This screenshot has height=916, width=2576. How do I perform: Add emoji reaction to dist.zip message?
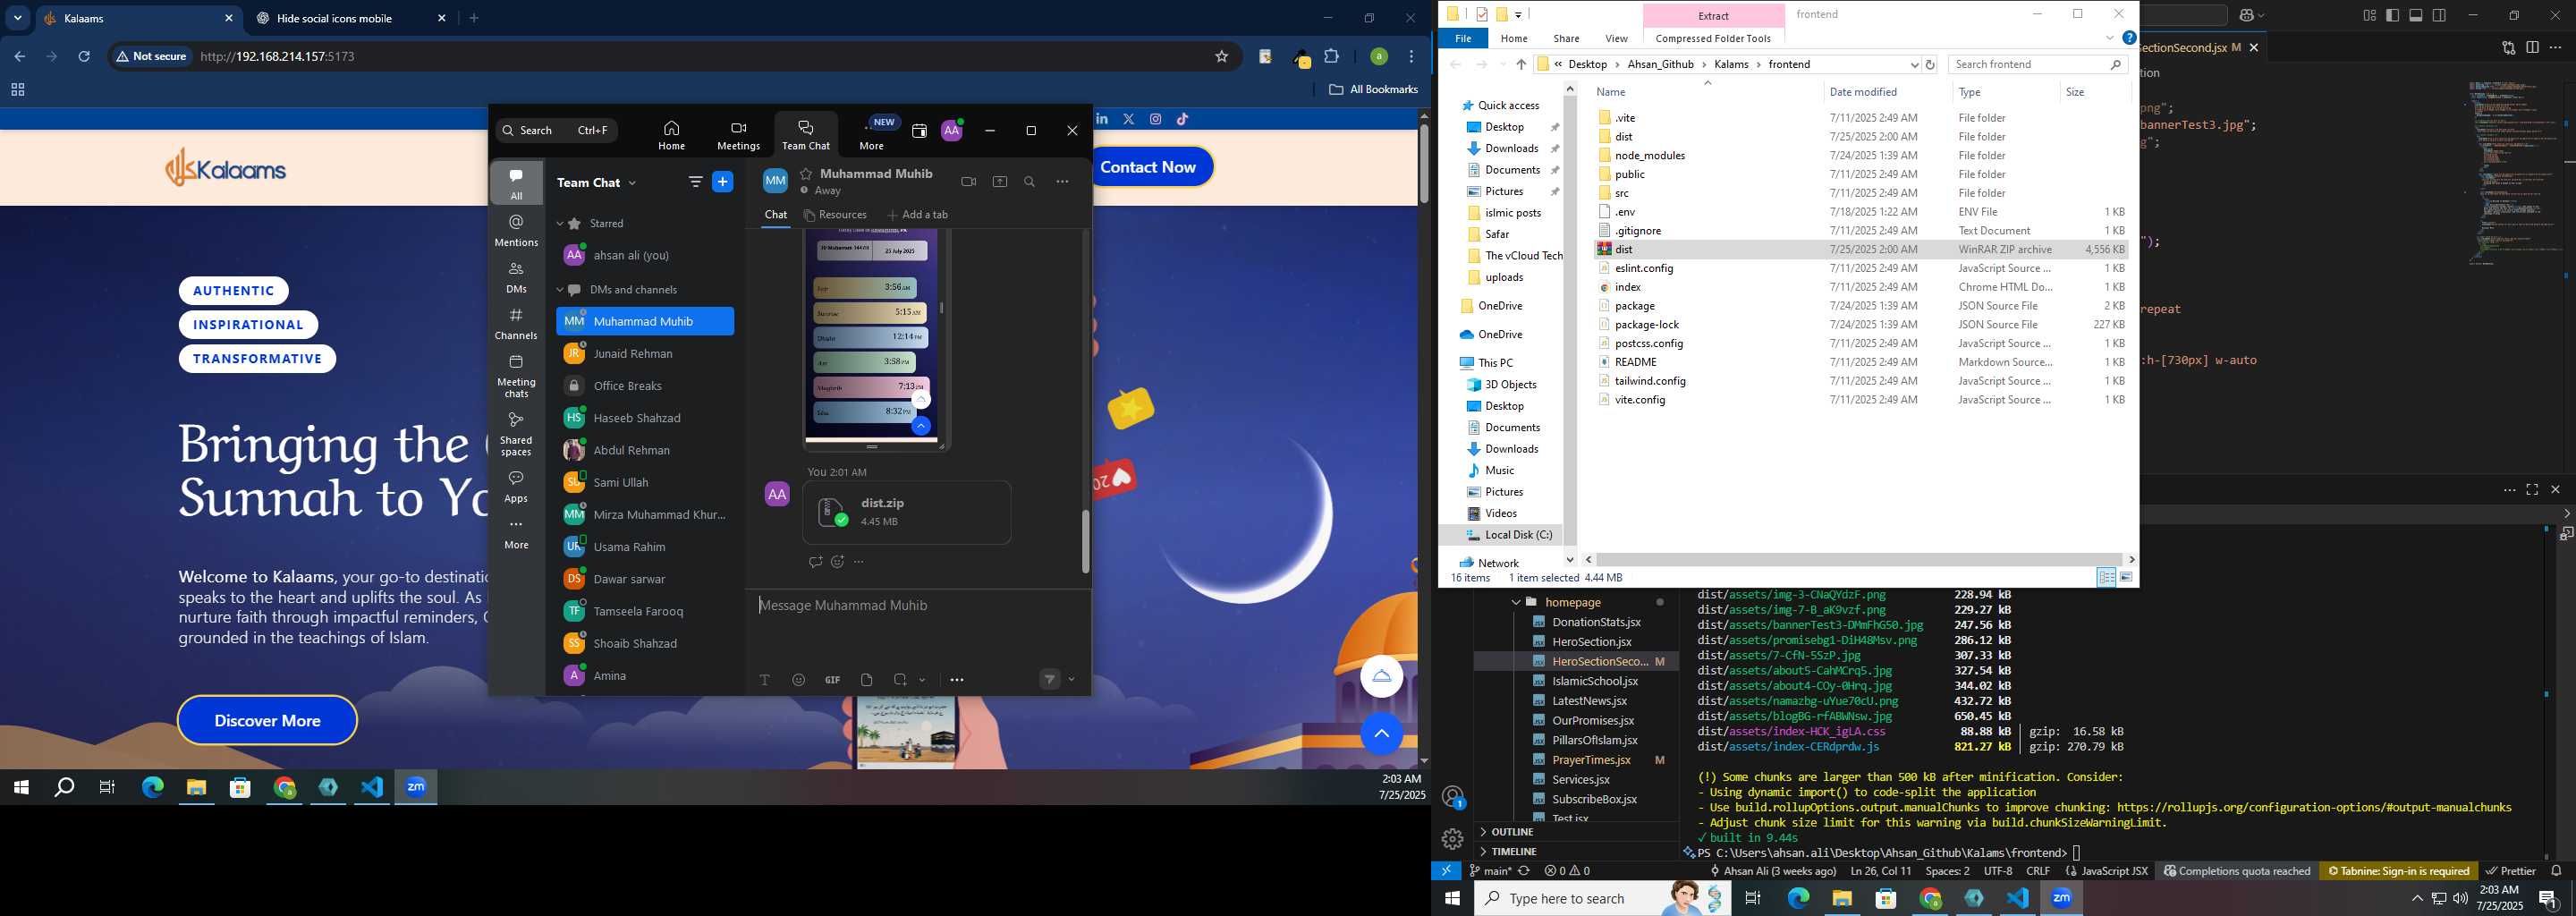pyautogui.click(x=837, y=562)
